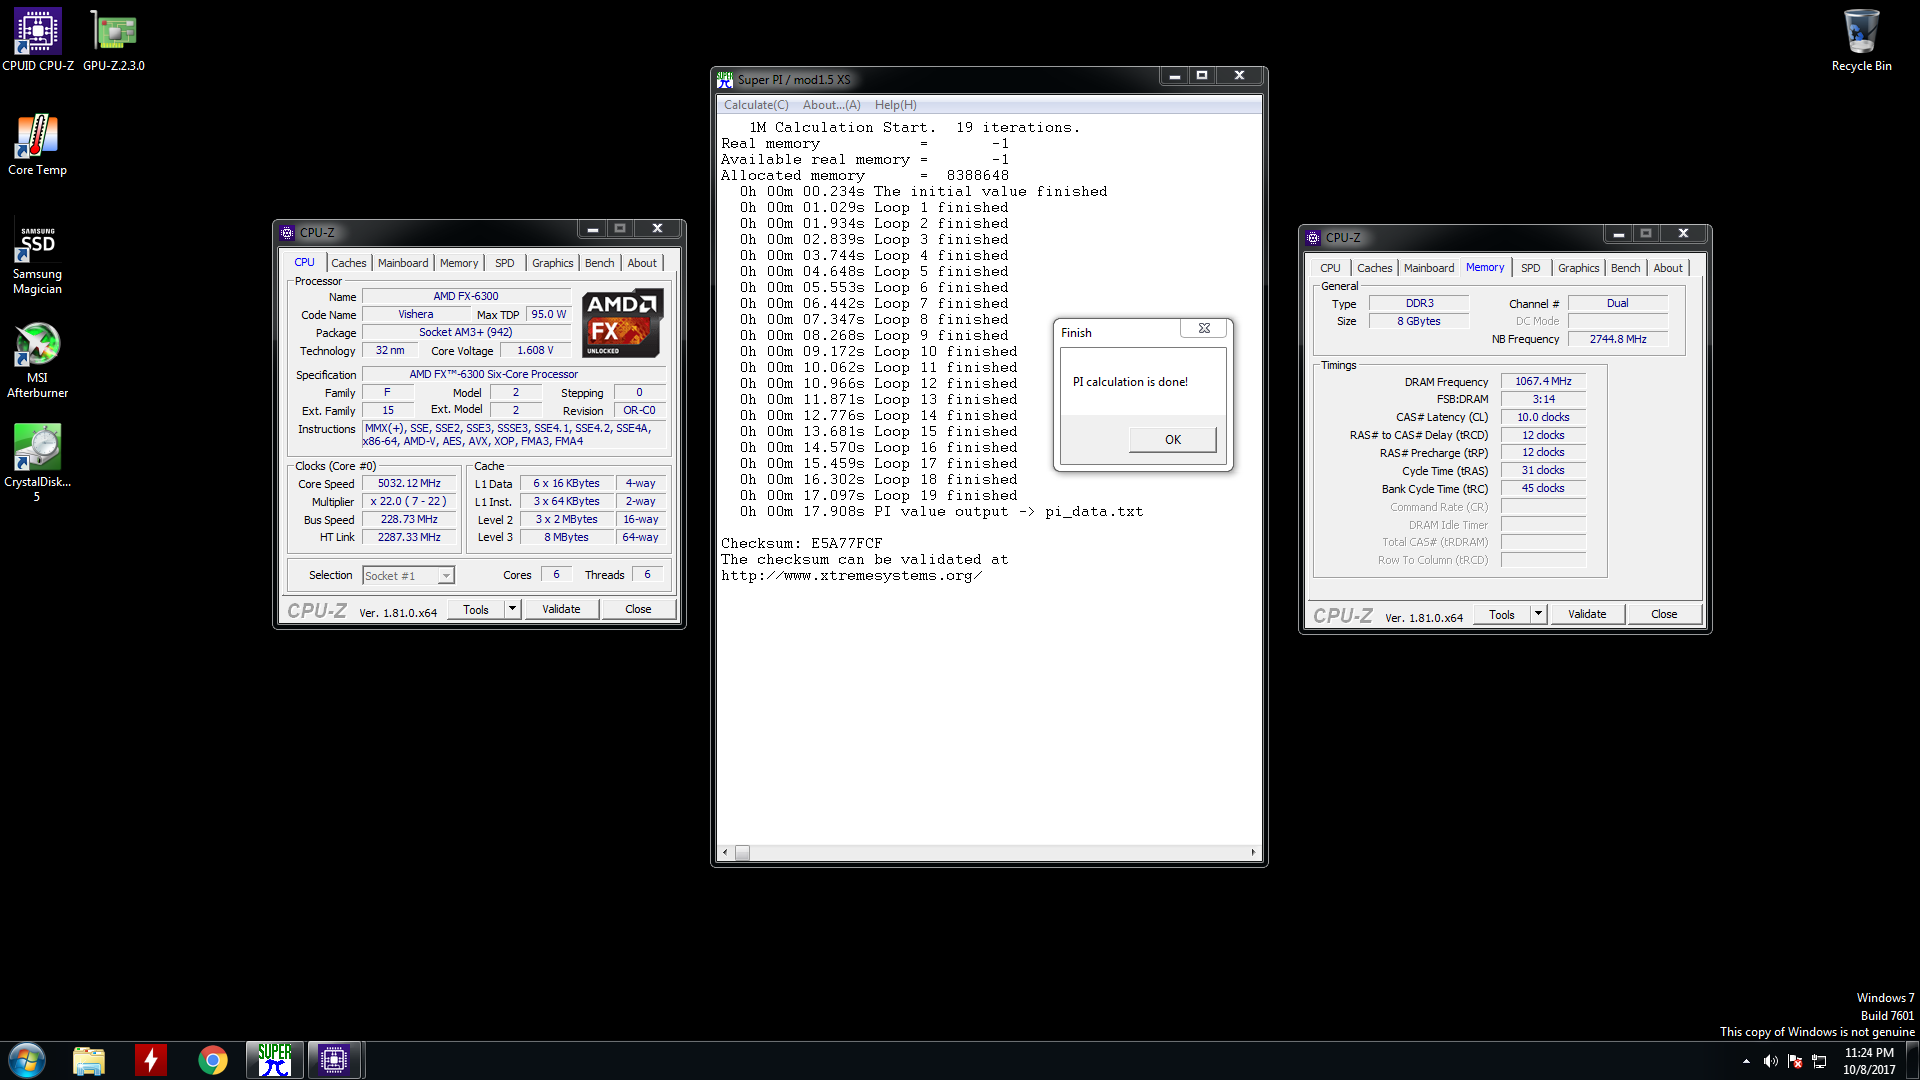Open the About tab in left CPU-Z

click(642, 263)
